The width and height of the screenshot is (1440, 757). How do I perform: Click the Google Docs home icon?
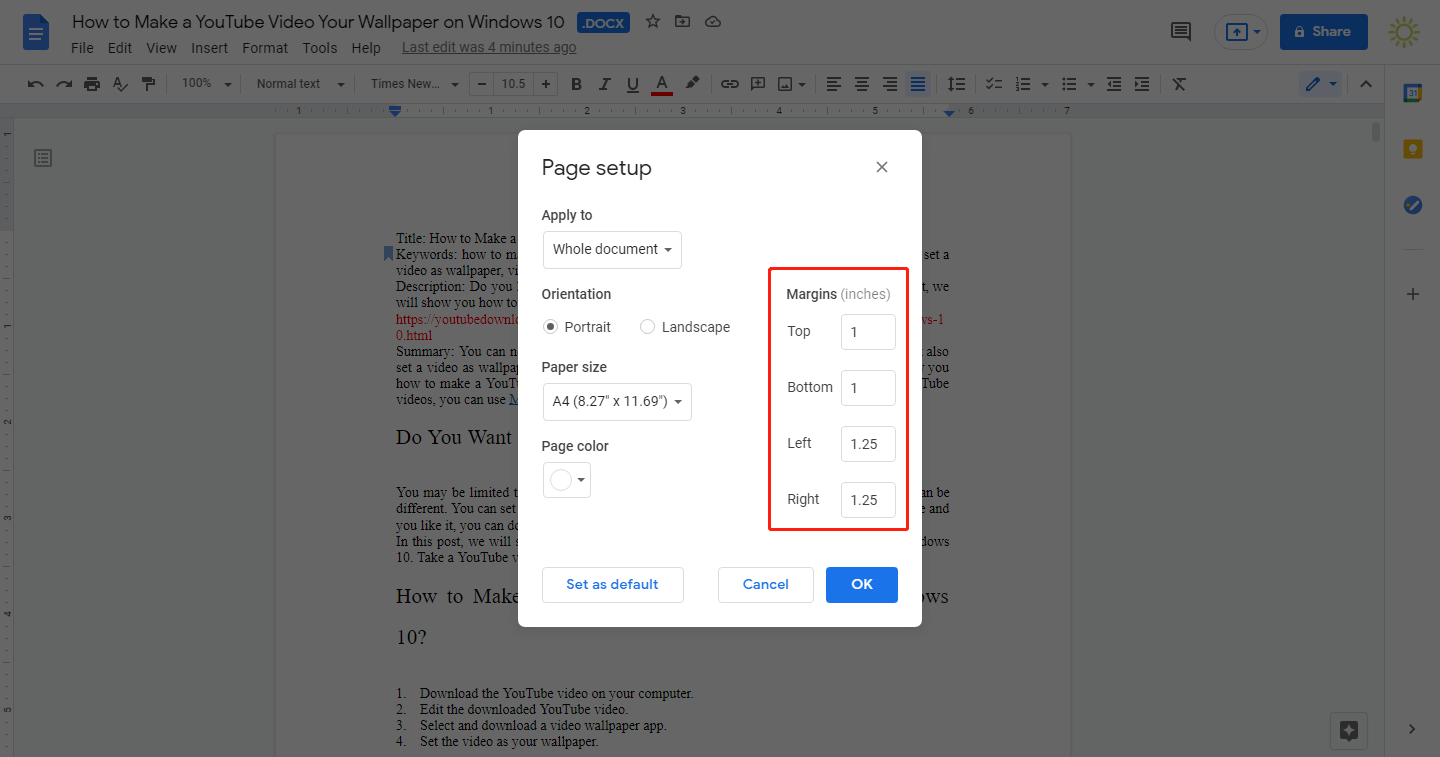[36, 32]
